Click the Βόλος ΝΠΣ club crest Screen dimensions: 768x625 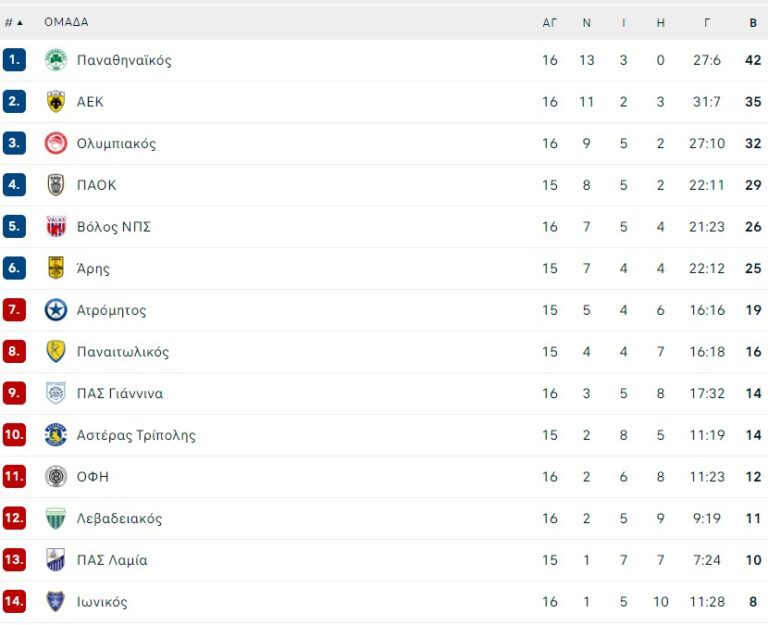(56, 227)
